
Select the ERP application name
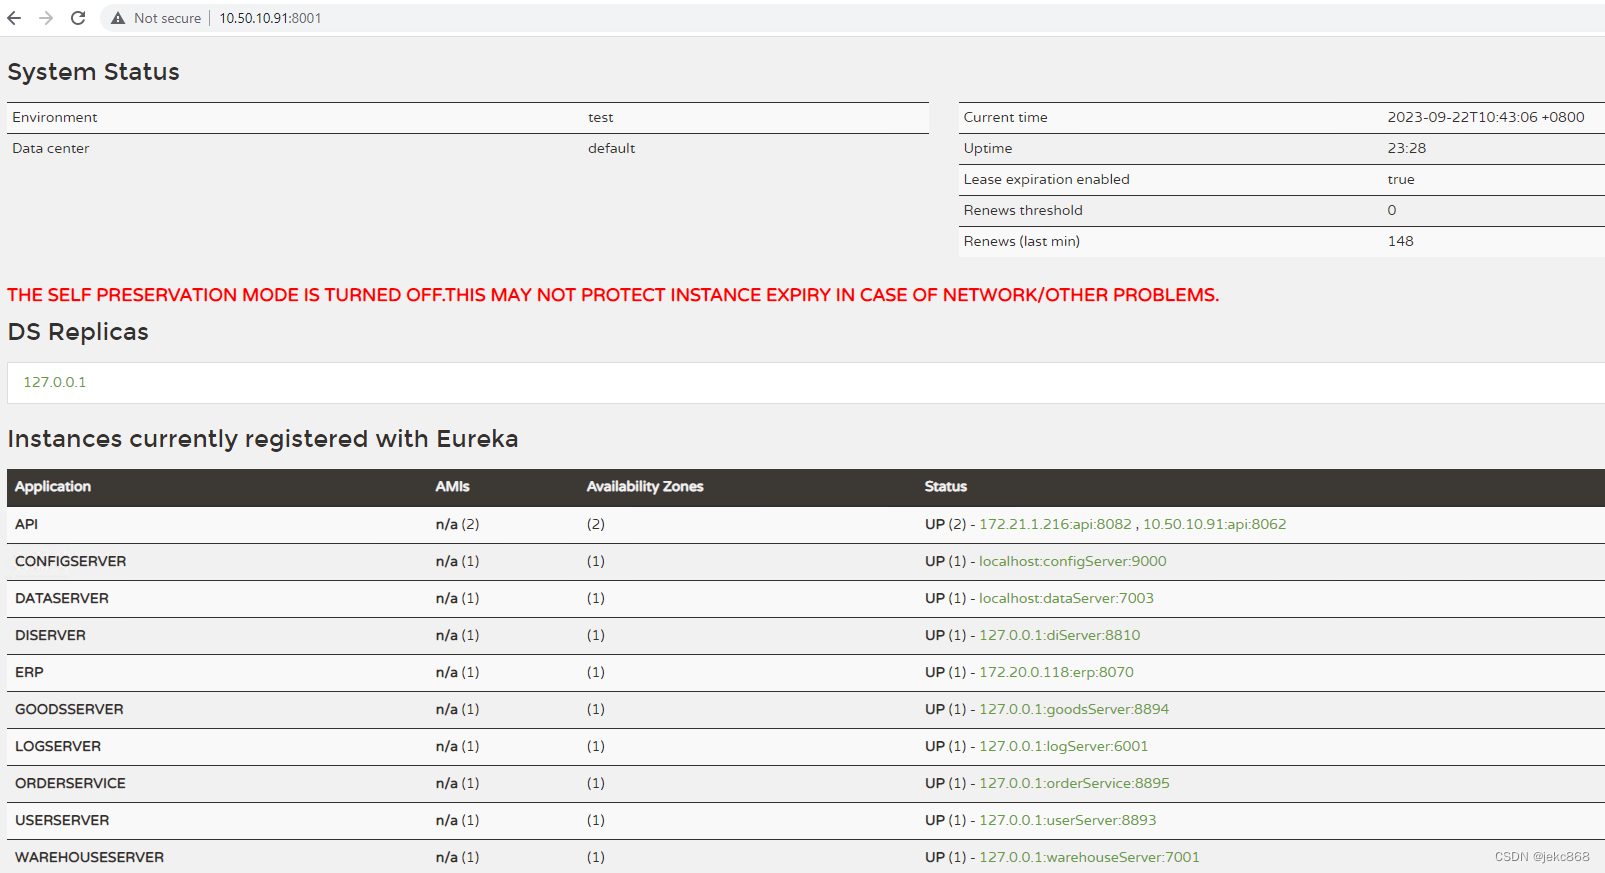[x=29, y=672]
